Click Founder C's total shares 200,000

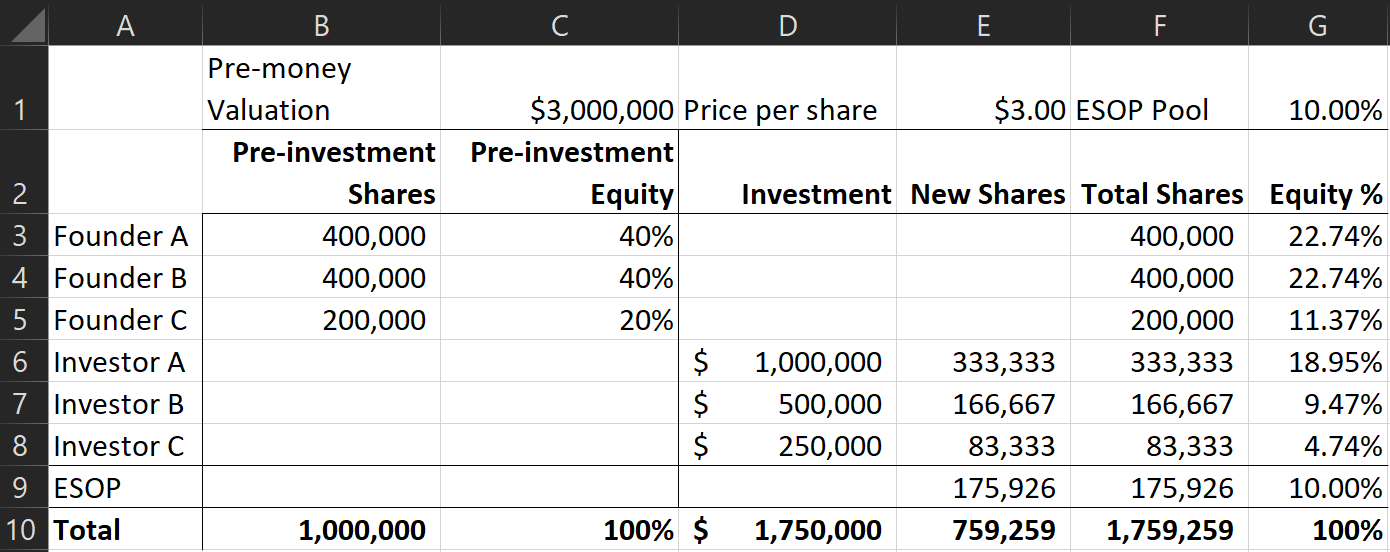pyautogui.click(x=1160, y=319)
